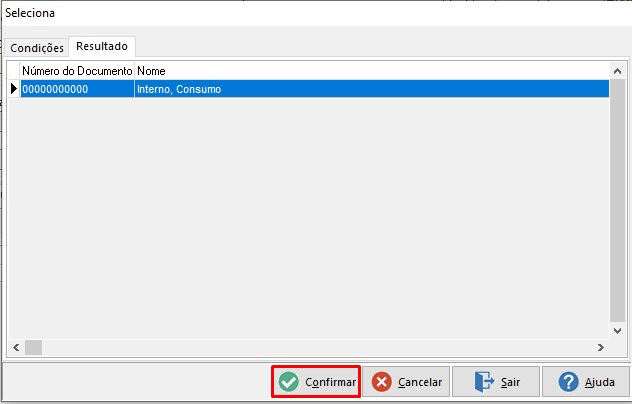This screenshot has width=632, height=404.
Task: Click the row indicator arrow of selected row
Action: (x=14, y=89)
